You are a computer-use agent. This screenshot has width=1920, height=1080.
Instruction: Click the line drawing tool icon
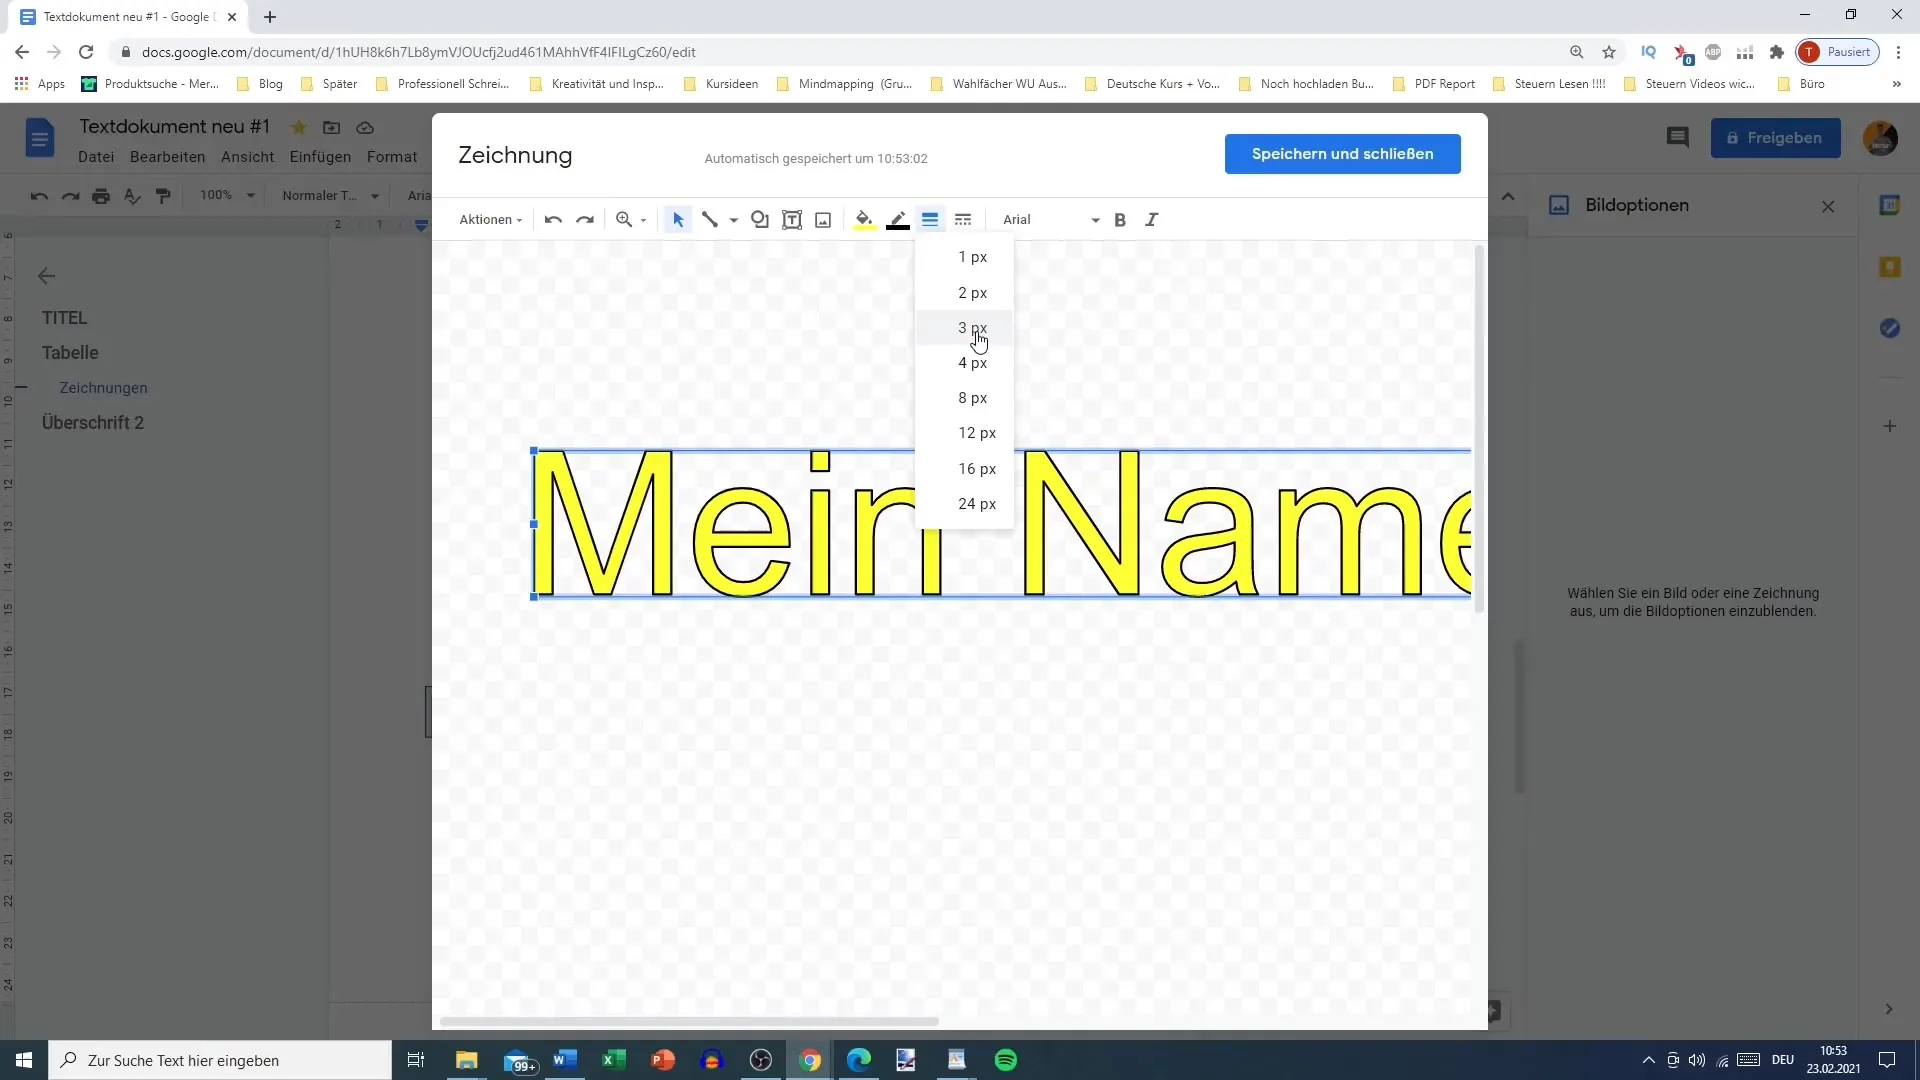[x=711, y=219]
